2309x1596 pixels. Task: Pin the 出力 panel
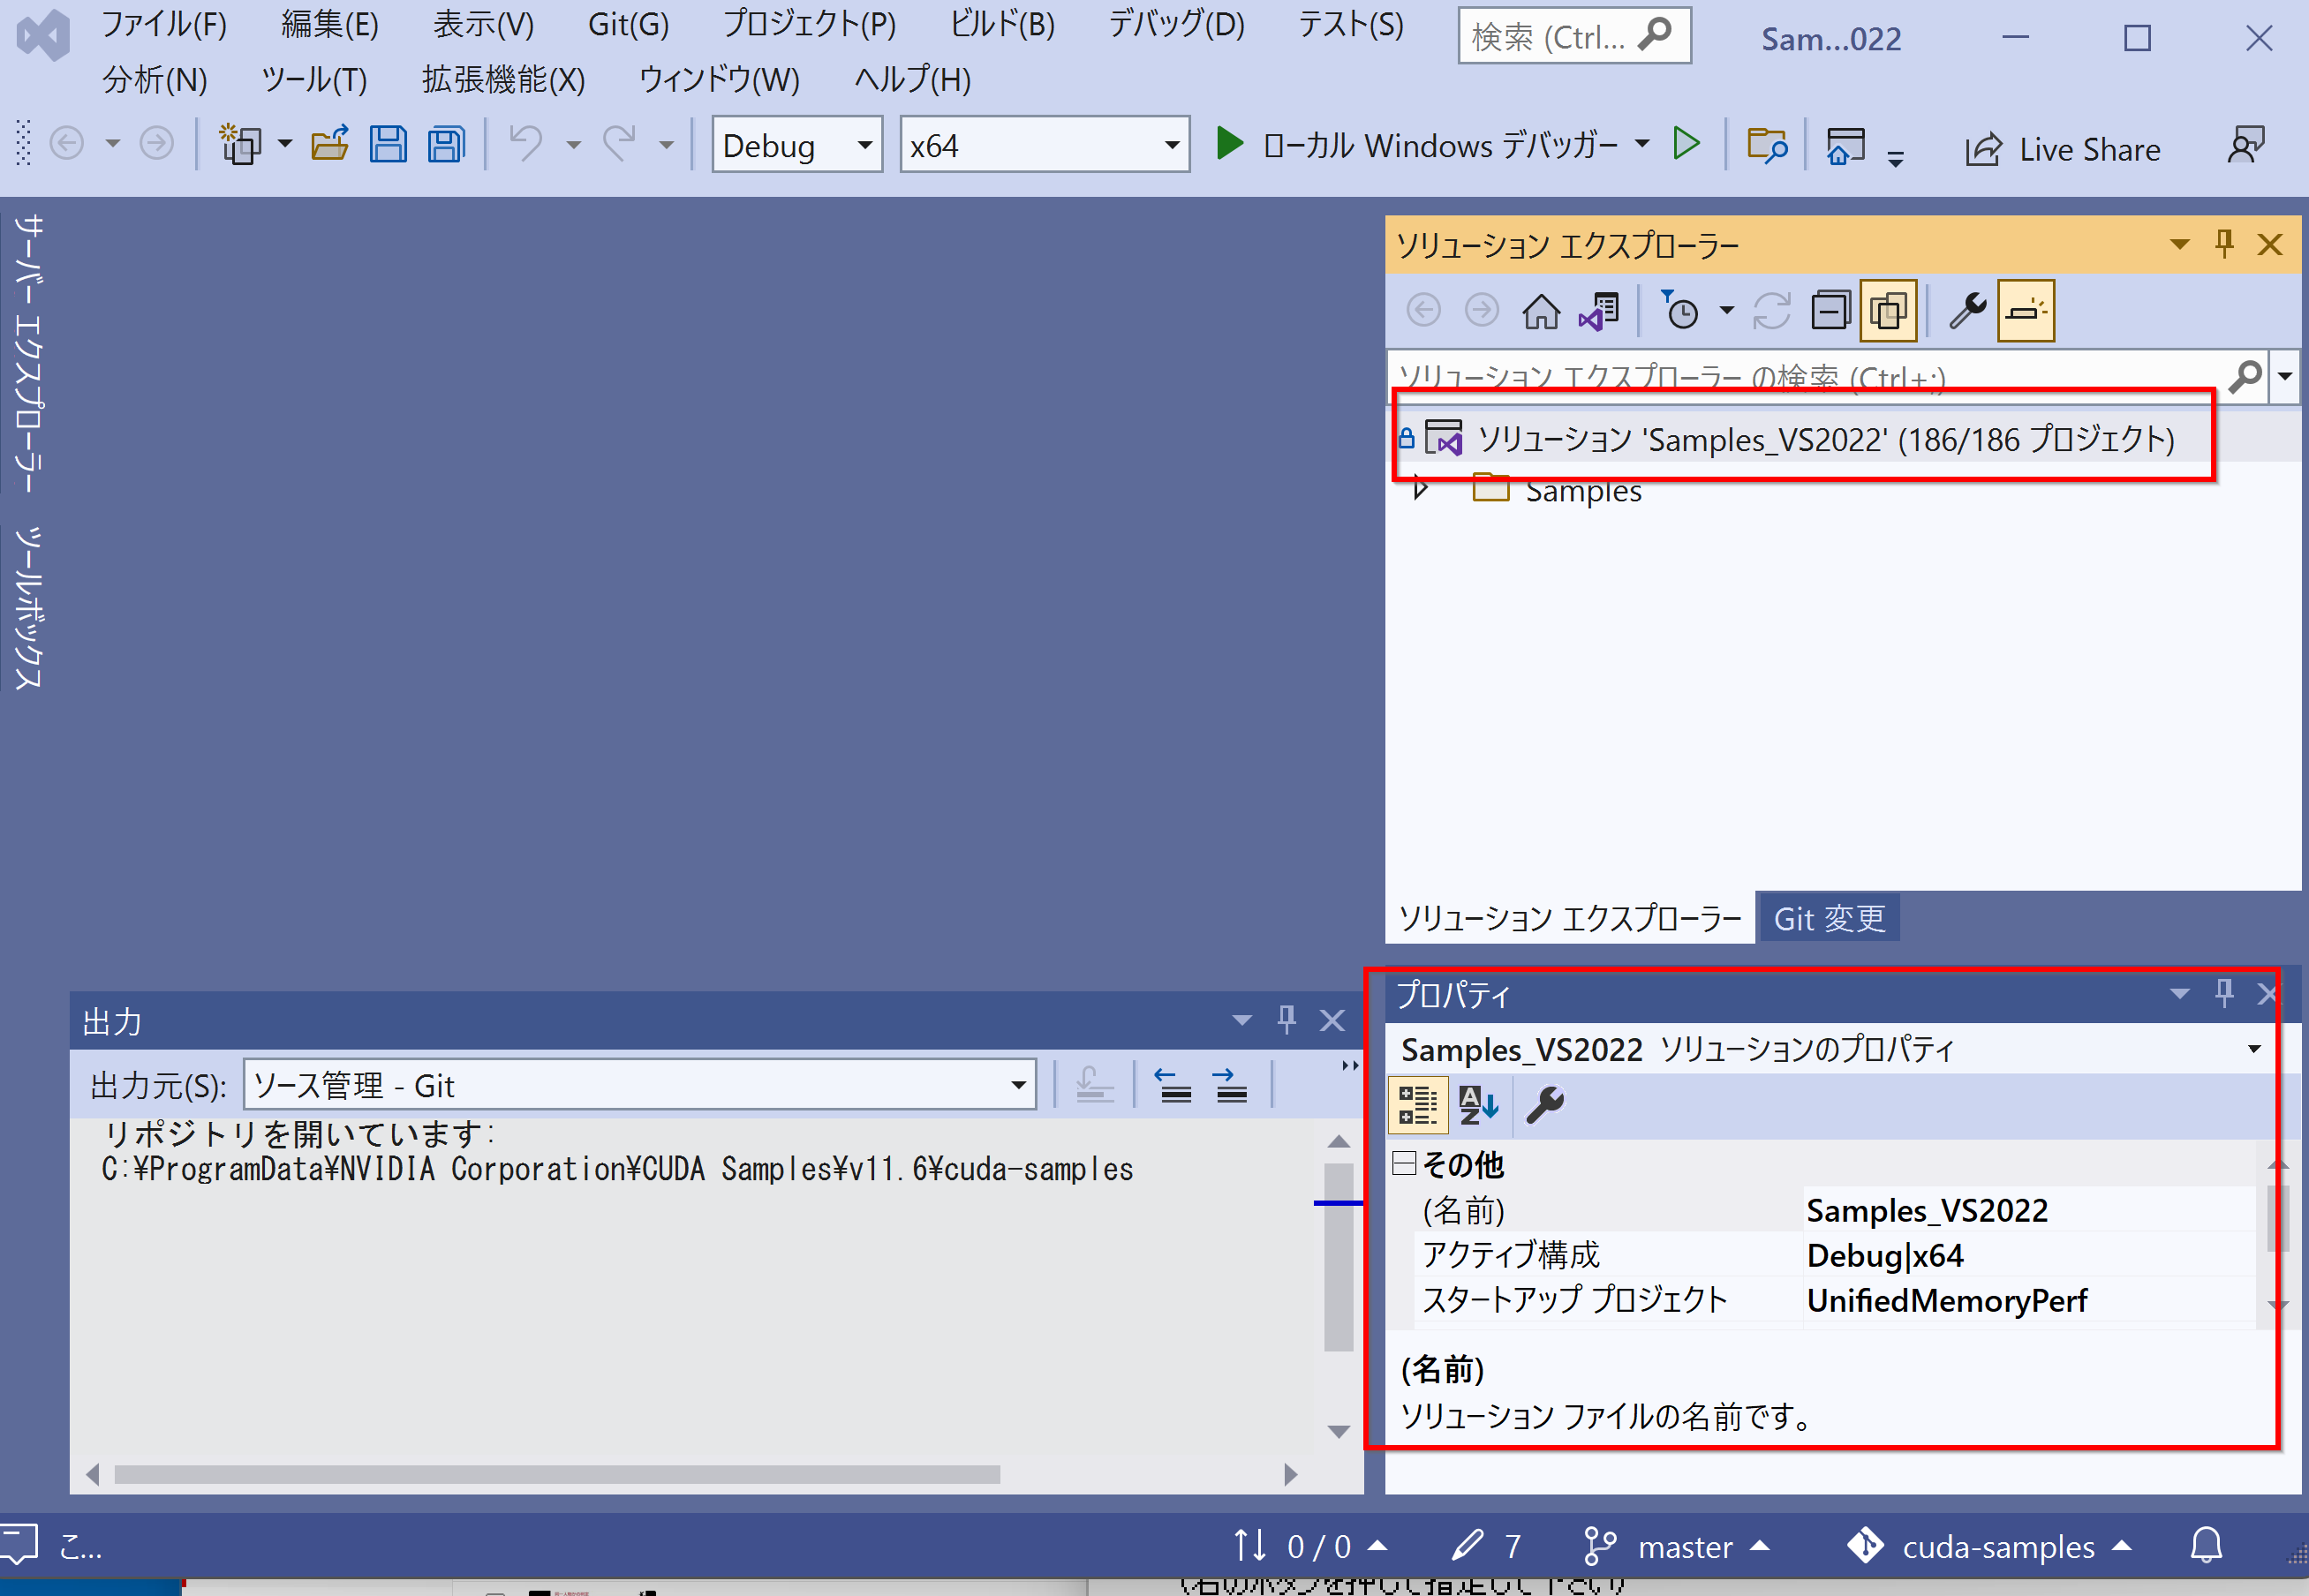pyautogui.click(x=1287, y=1020)
